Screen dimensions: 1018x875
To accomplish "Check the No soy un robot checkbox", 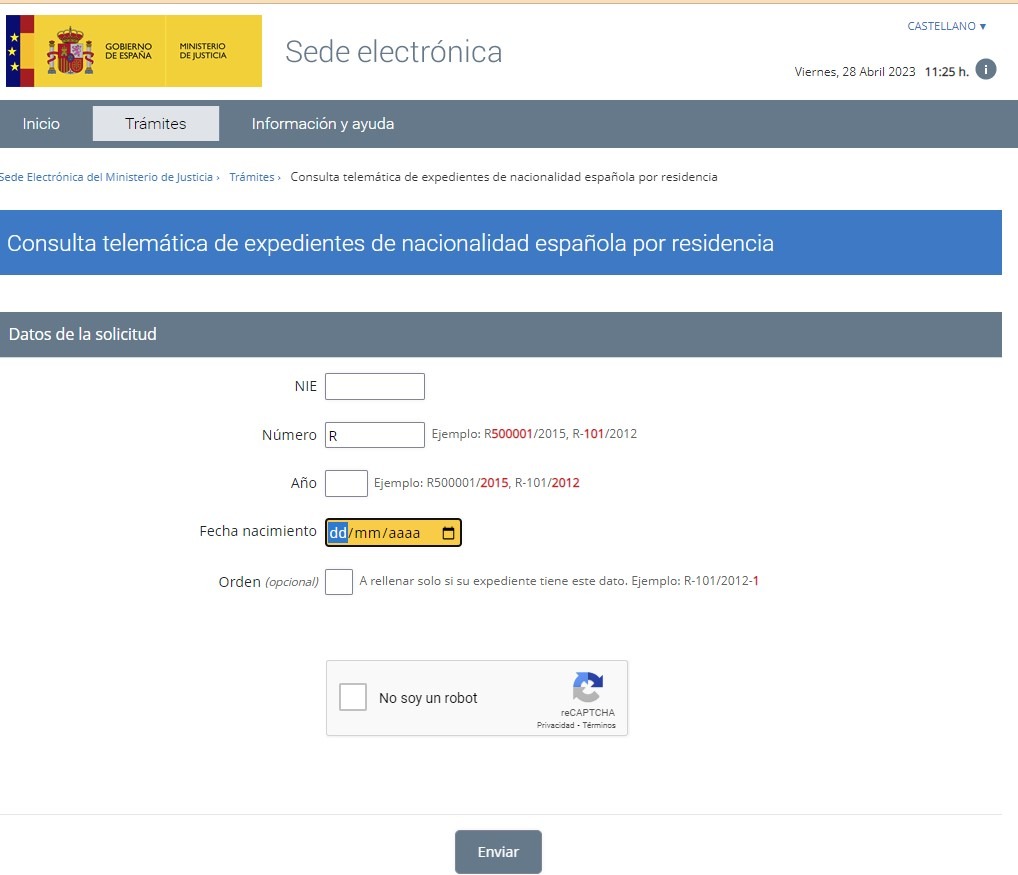I will [x=353, y=697].
